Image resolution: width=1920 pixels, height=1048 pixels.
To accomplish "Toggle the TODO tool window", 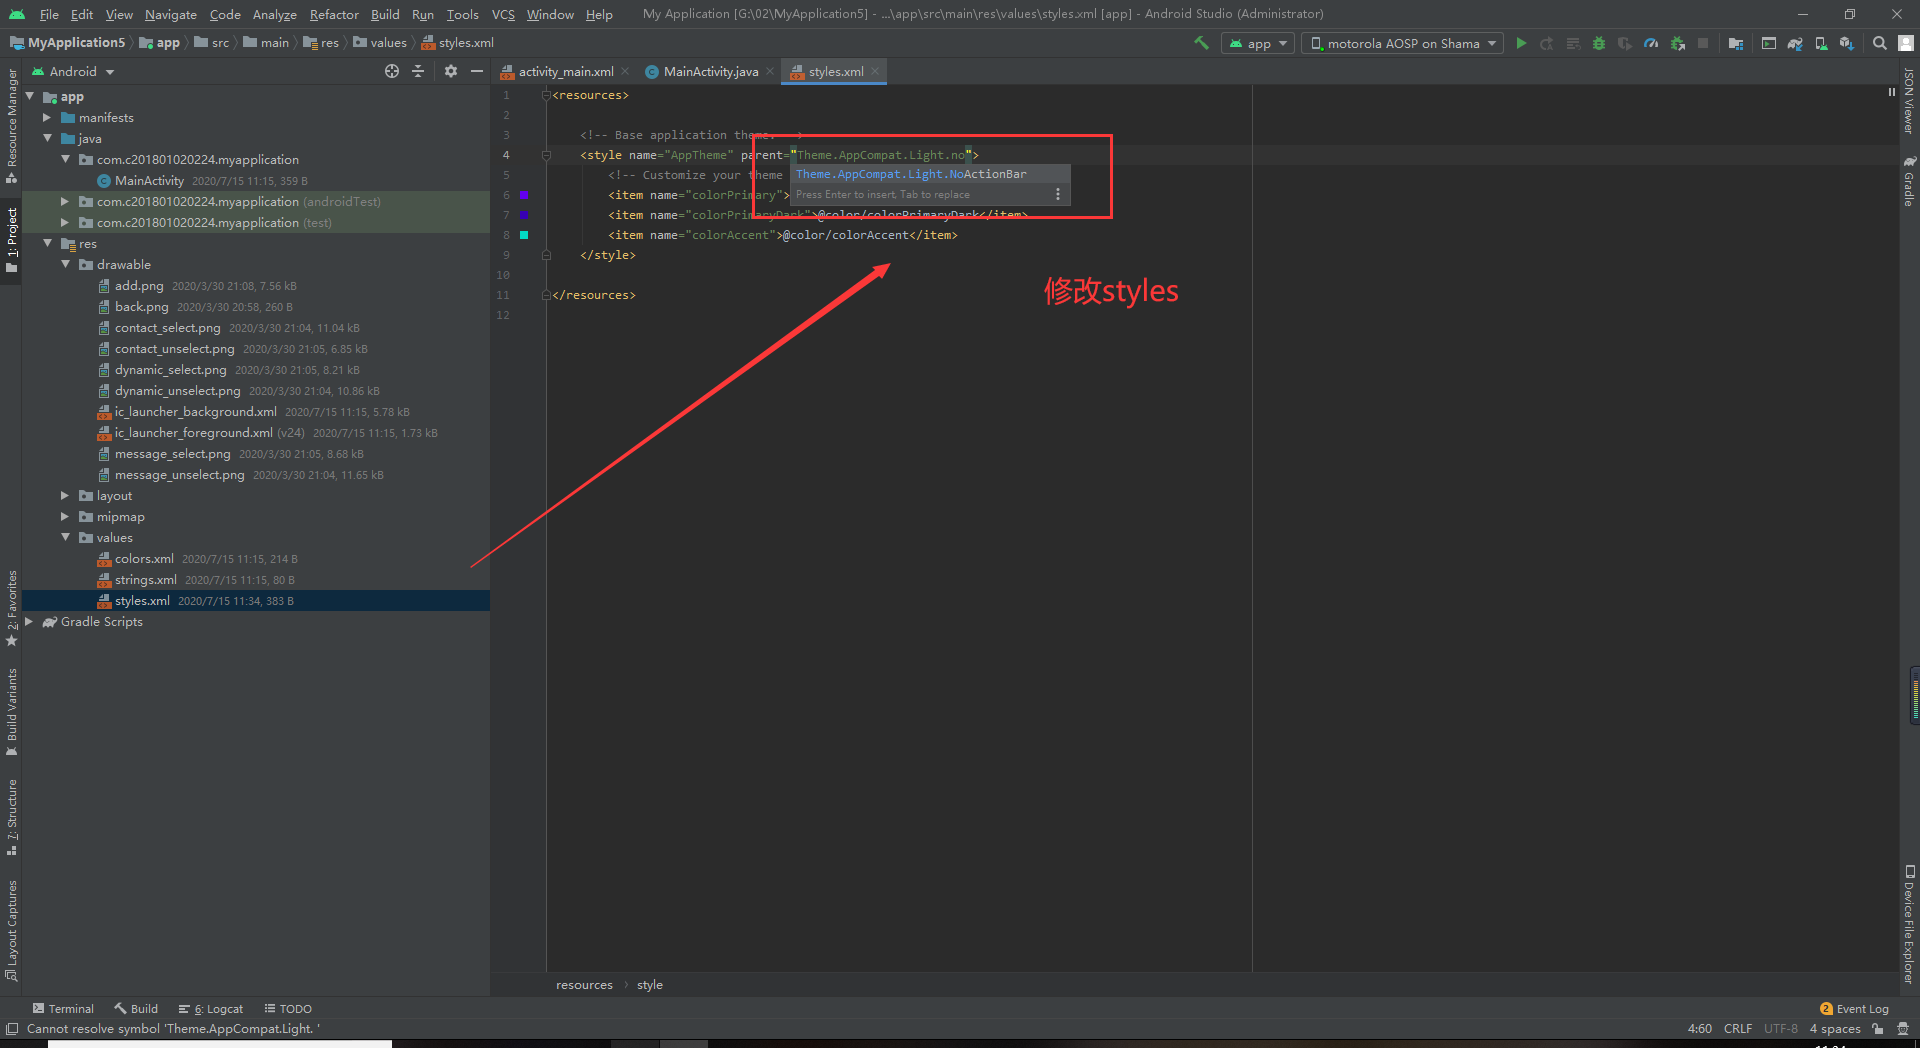I will [x=288, y=1009].
